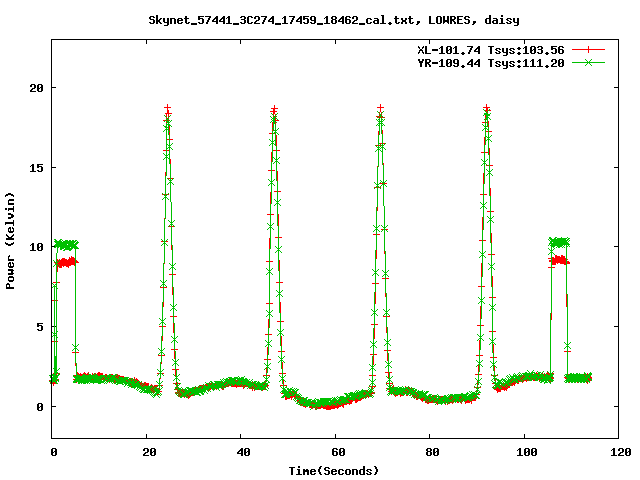Viewport: 640px width, 480px height.
Task: Click the first peak tip near 24 seconds
Action: pos(167,108)
